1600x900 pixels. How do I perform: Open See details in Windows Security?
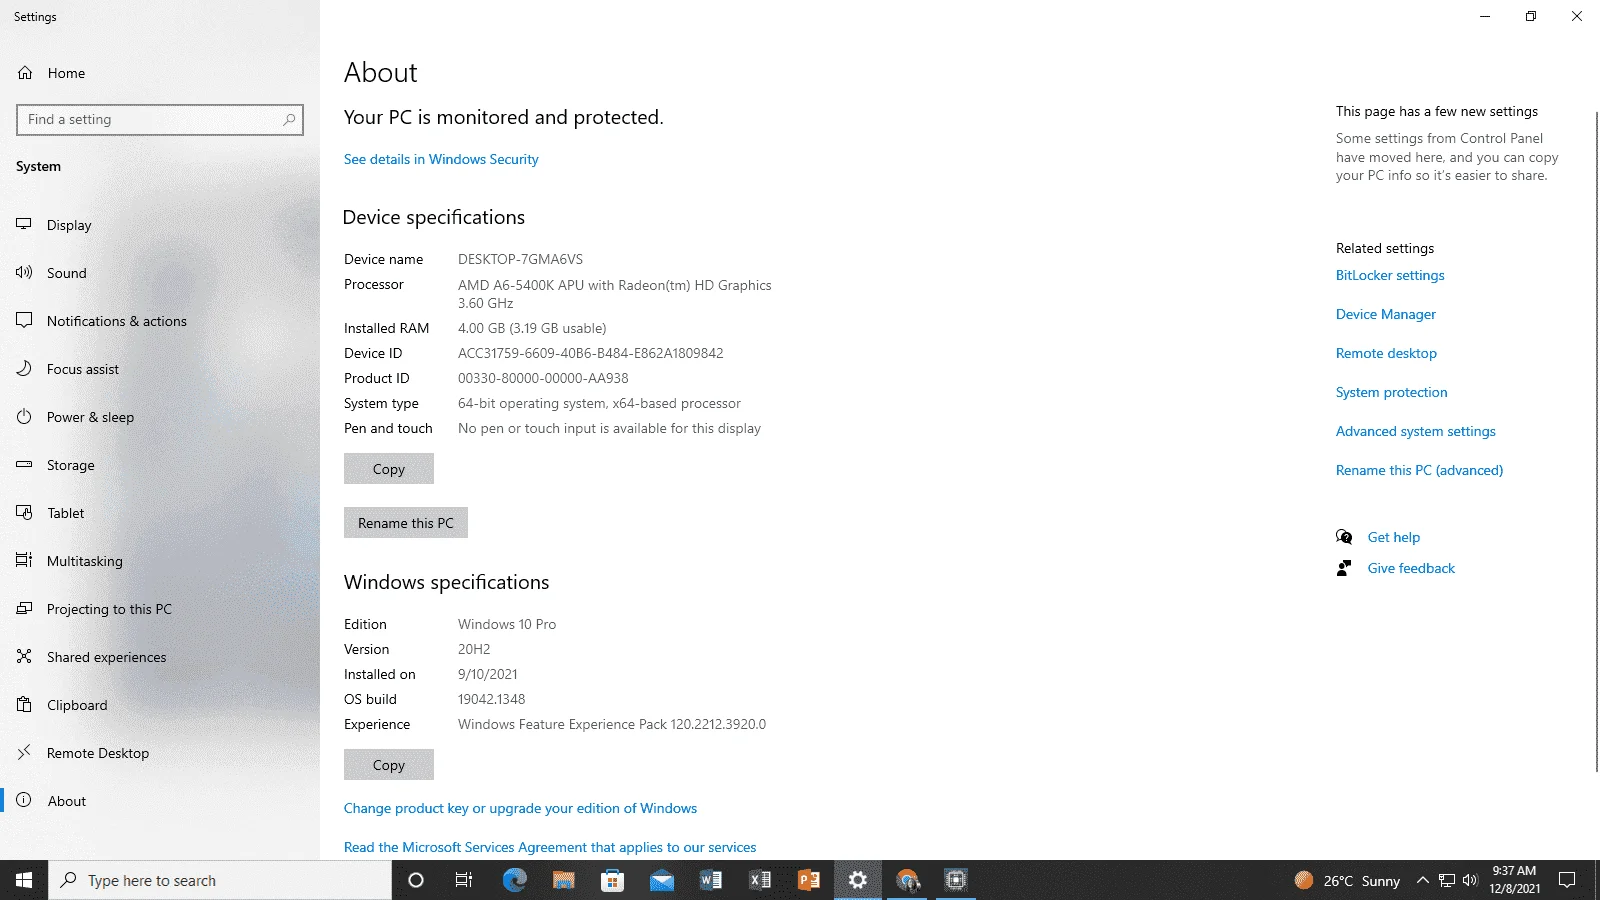[441, 159]
